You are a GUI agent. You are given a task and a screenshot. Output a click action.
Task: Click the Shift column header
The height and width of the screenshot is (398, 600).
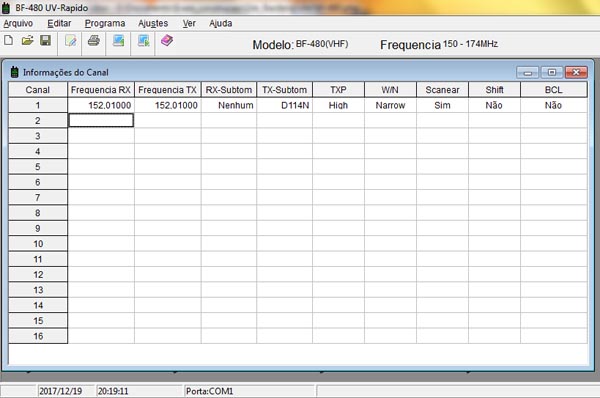click(494, 90)
